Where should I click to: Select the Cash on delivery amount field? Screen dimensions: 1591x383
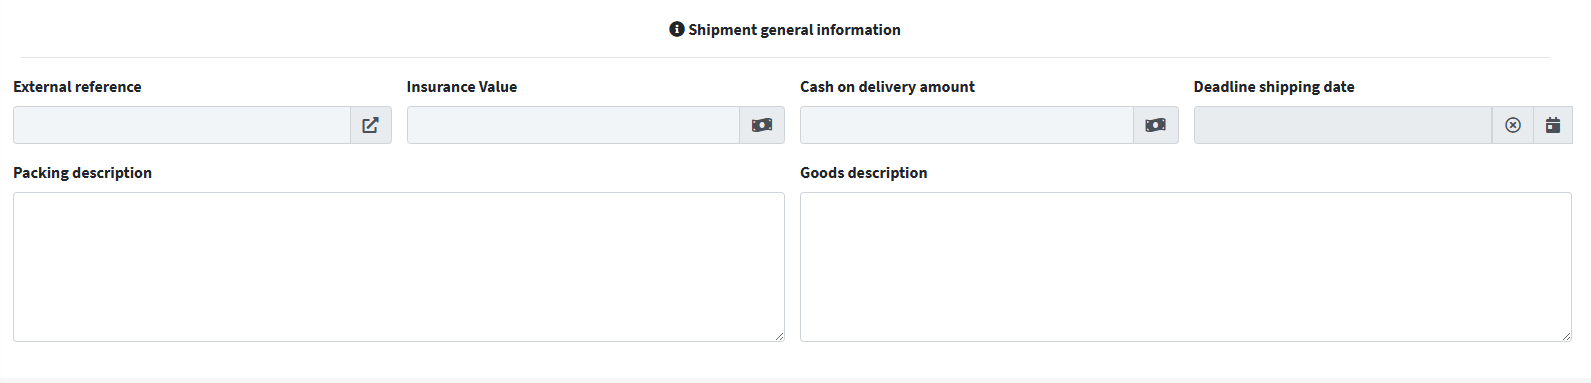pos(967,125)
